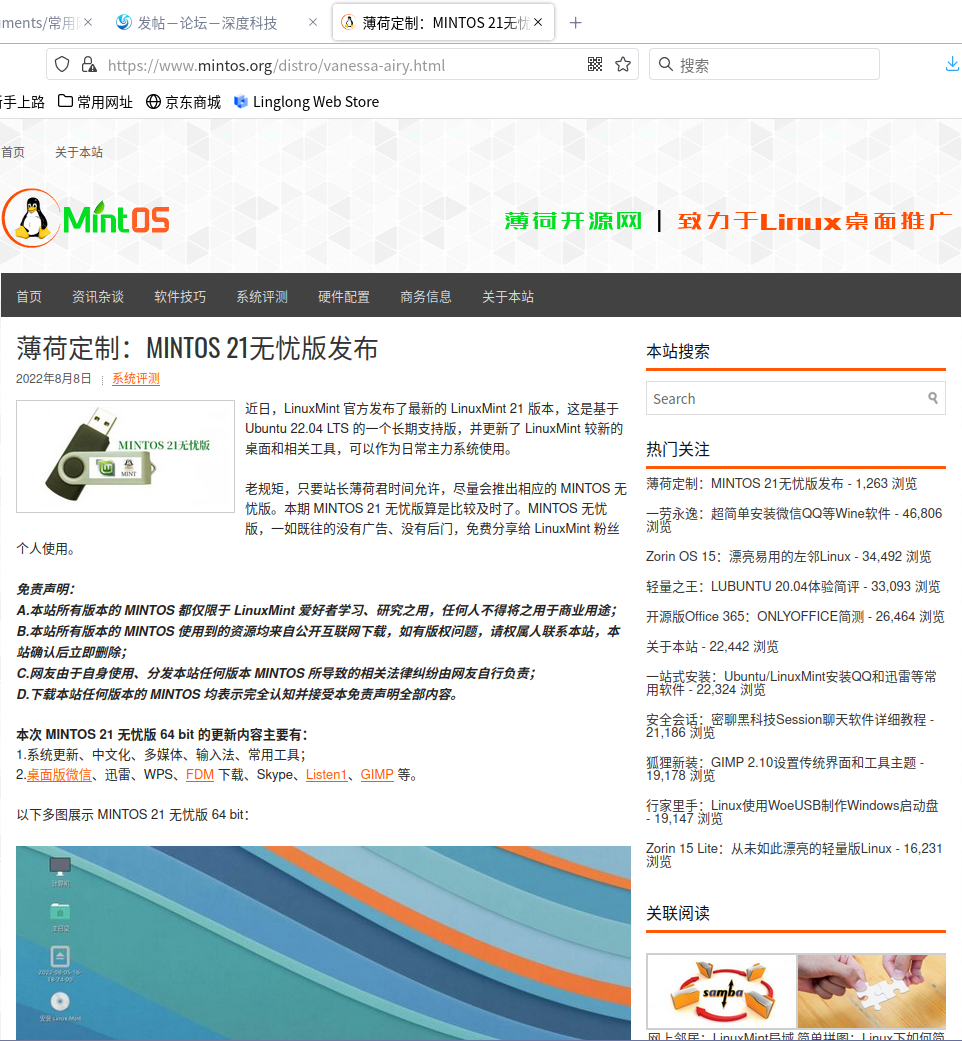
Task: Click the samba network tutorial thumbnail
Action: pos(721,991)
